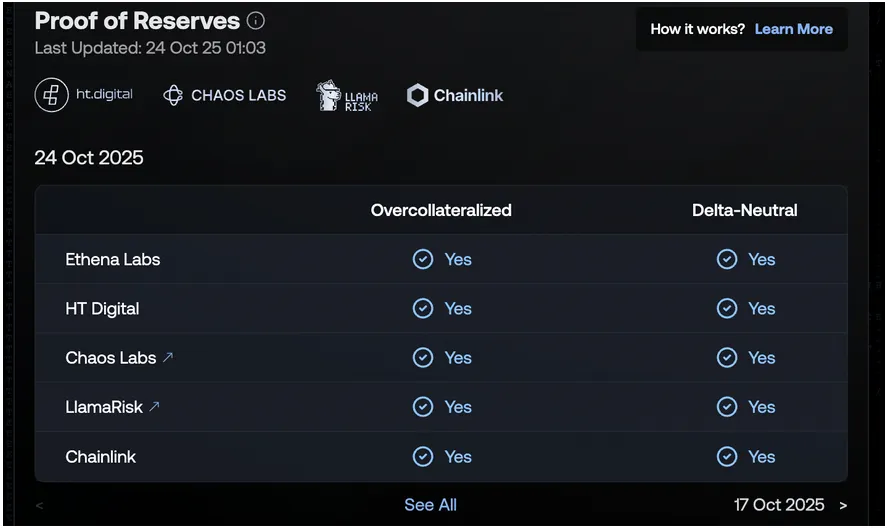Click the ht.digital logo icon
This screenshot has height=530, width=888.
click(52, 95)
